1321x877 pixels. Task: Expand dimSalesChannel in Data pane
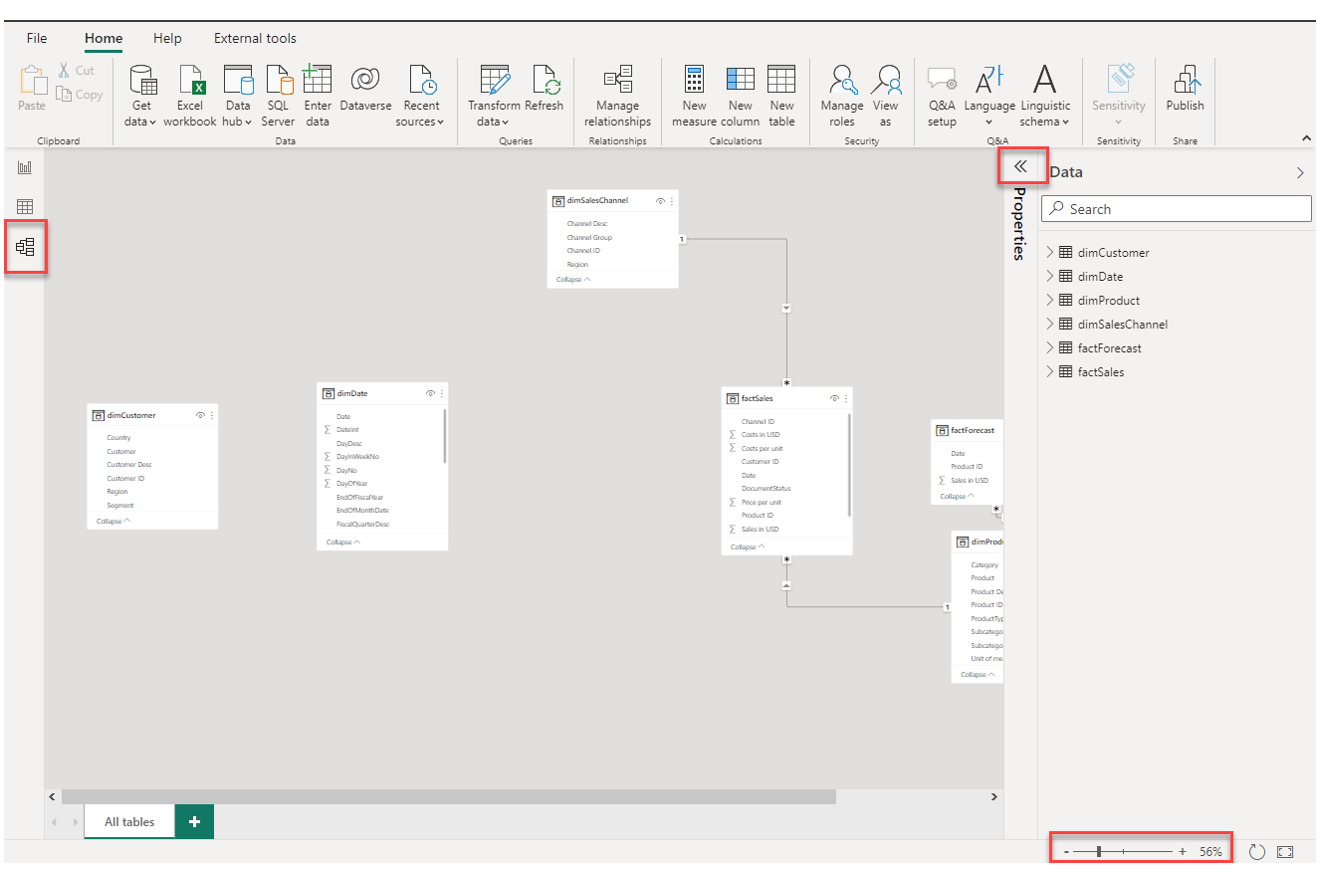tap(1050, 324)
